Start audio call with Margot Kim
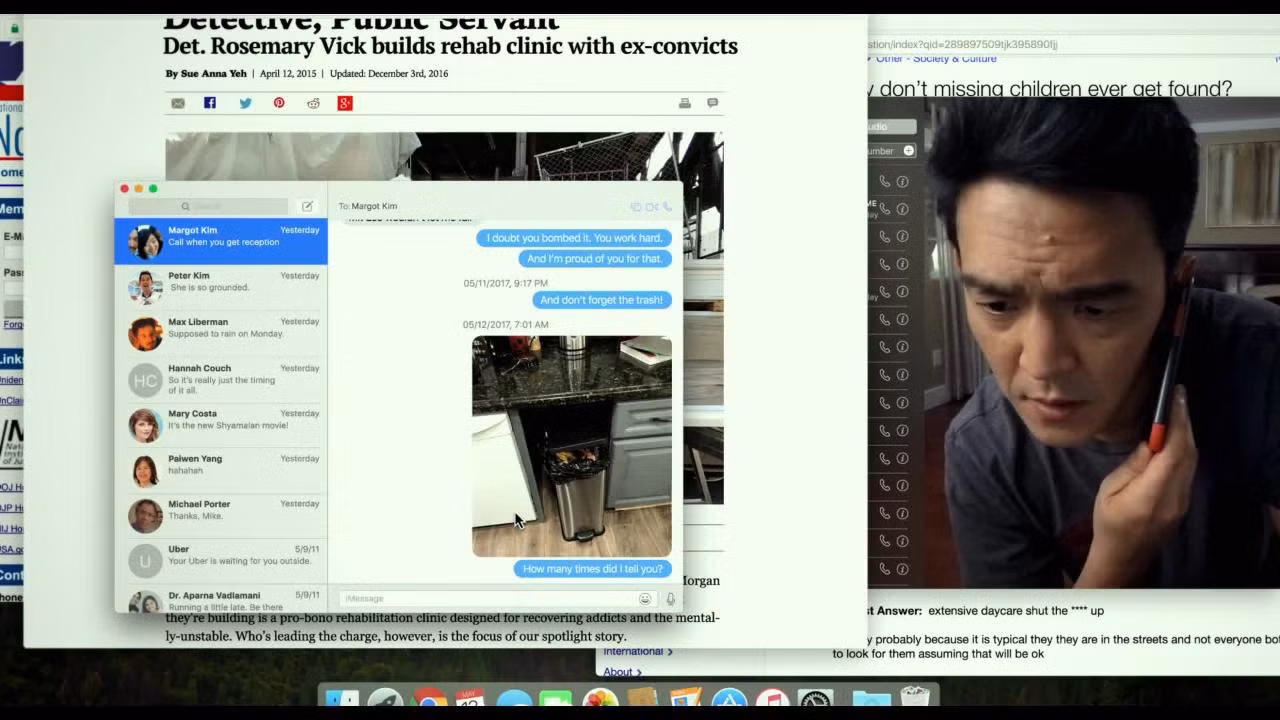 coord(667,207)
